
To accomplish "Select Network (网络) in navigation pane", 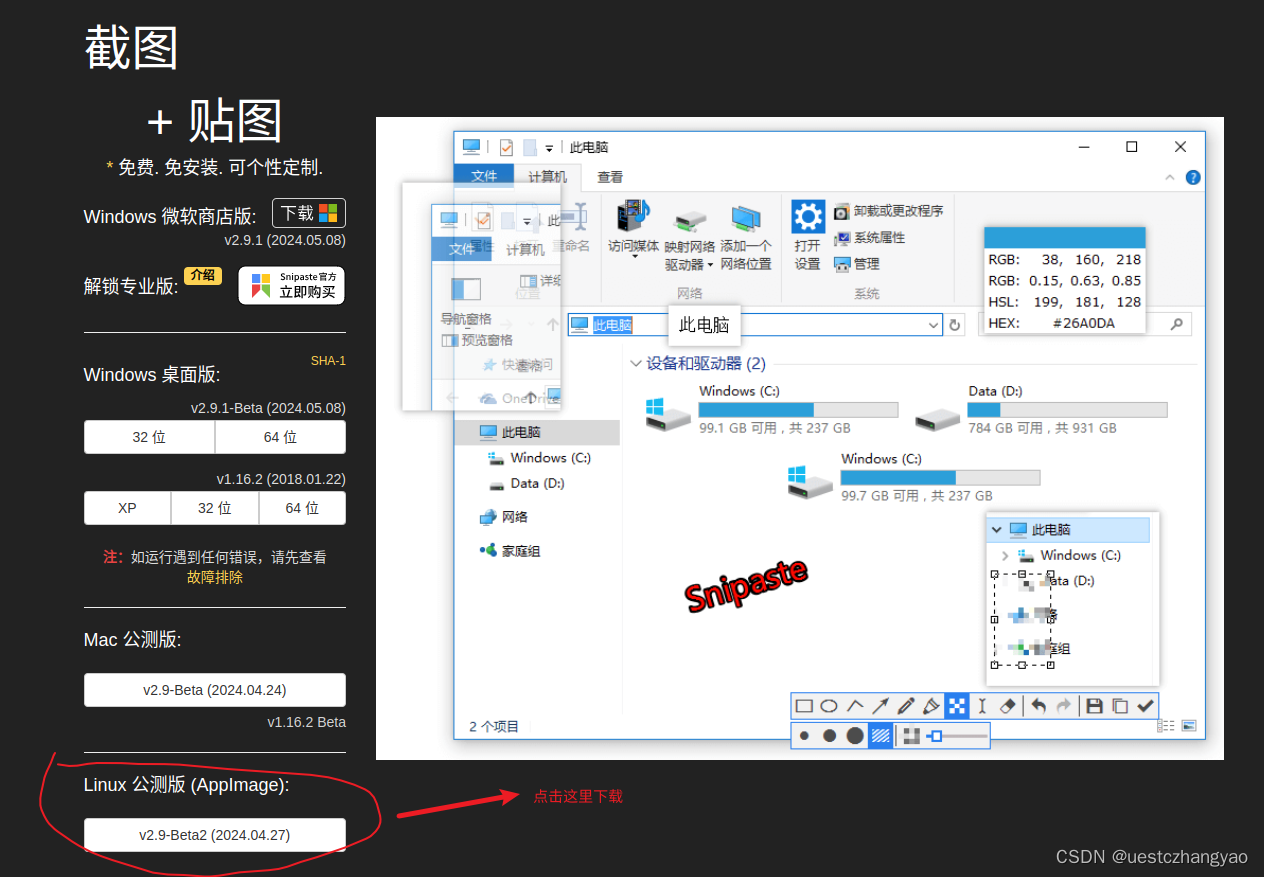I will click(x=503, y=517).
